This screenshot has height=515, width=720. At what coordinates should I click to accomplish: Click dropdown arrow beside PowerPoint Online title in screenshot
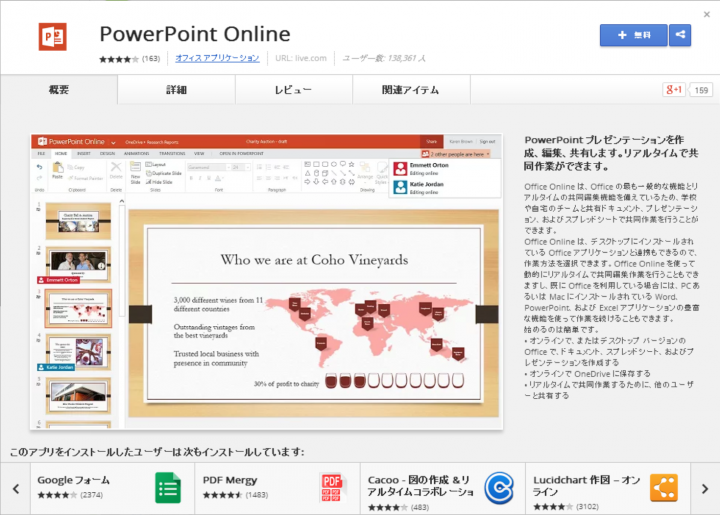click(x=113, y=142)
